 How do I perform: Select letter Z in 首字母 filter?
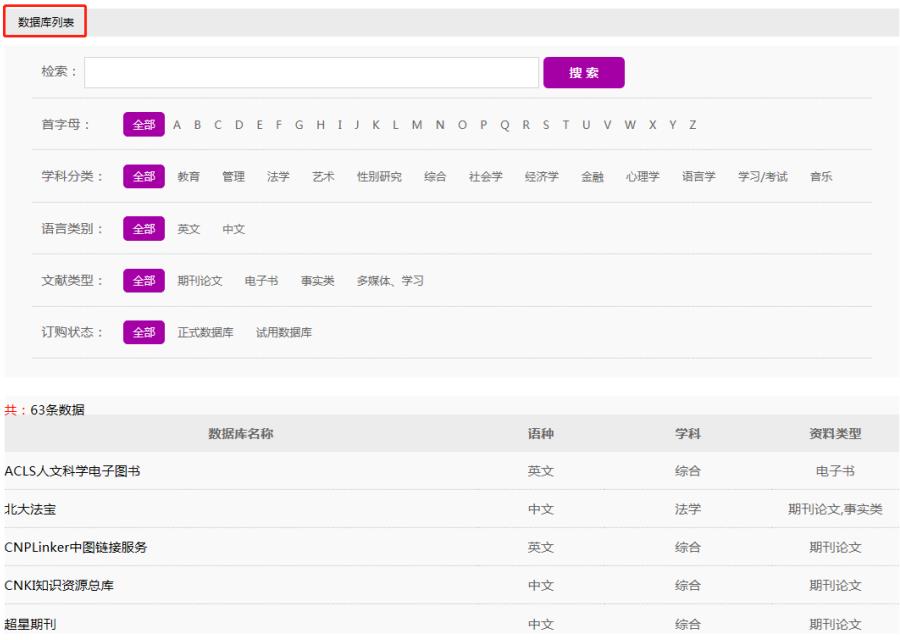(692, 125)
